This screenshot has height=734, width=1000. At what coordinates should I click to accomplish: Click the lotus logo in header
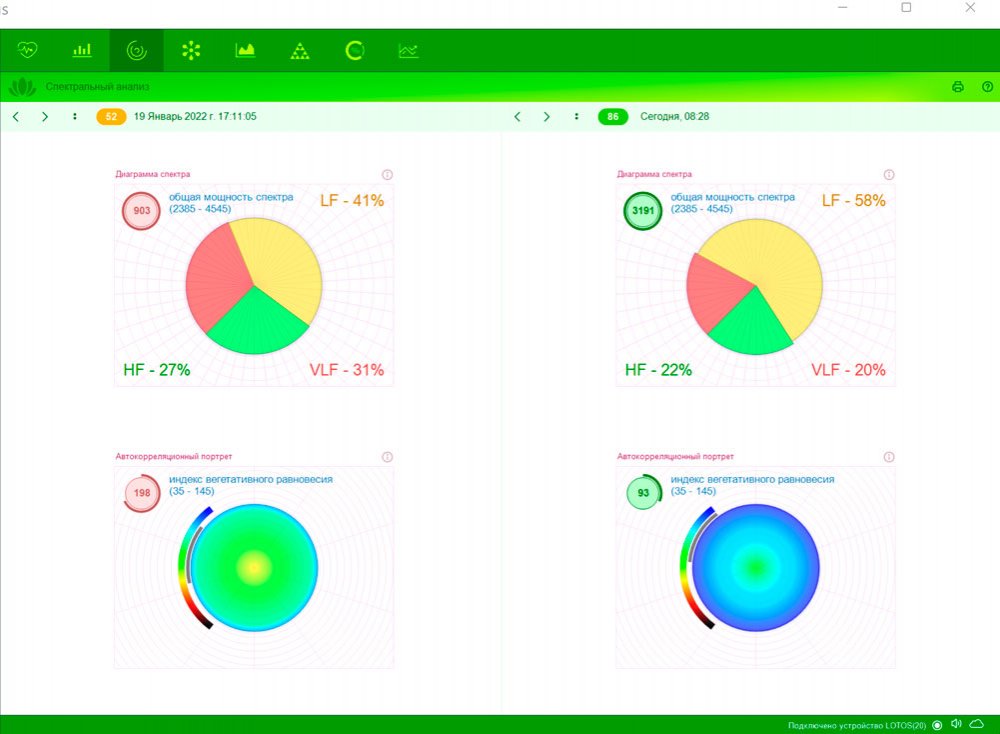[22, 87]
